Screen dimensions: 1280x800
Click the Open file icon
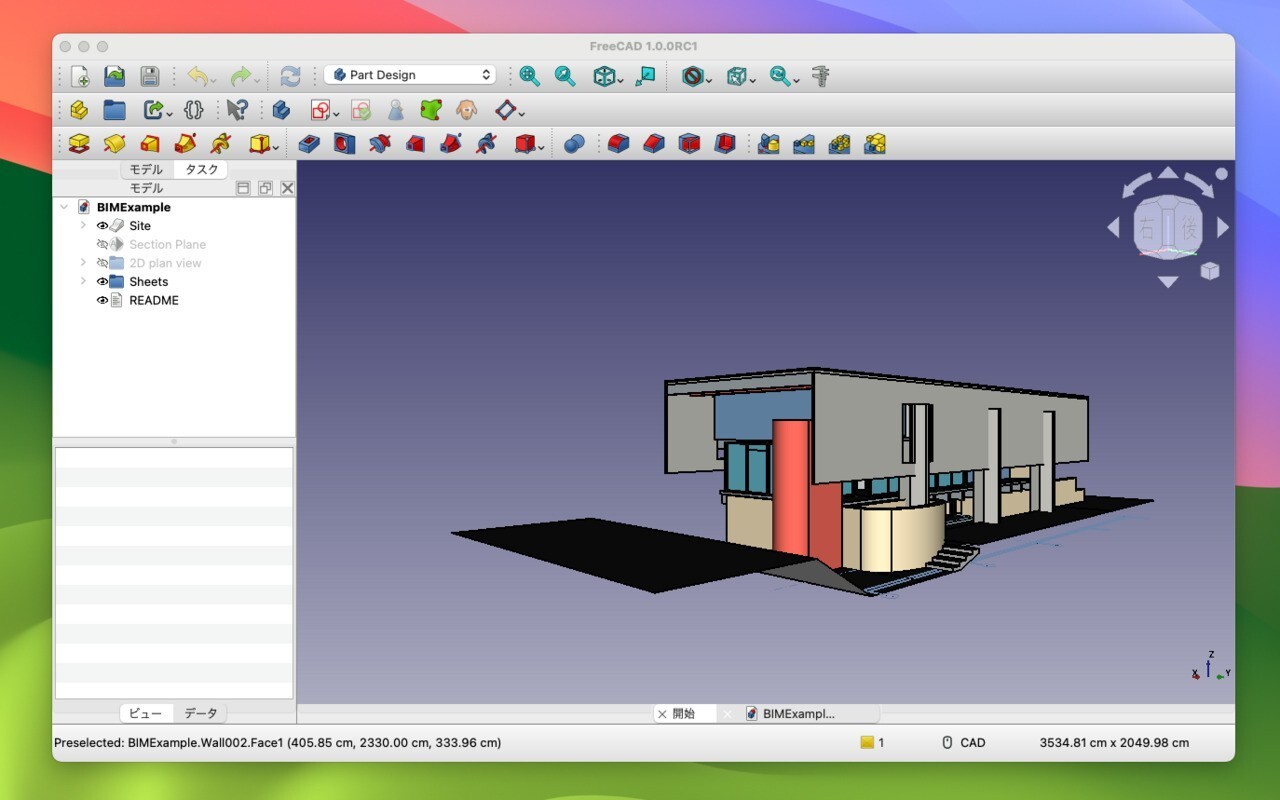[114, 76]
